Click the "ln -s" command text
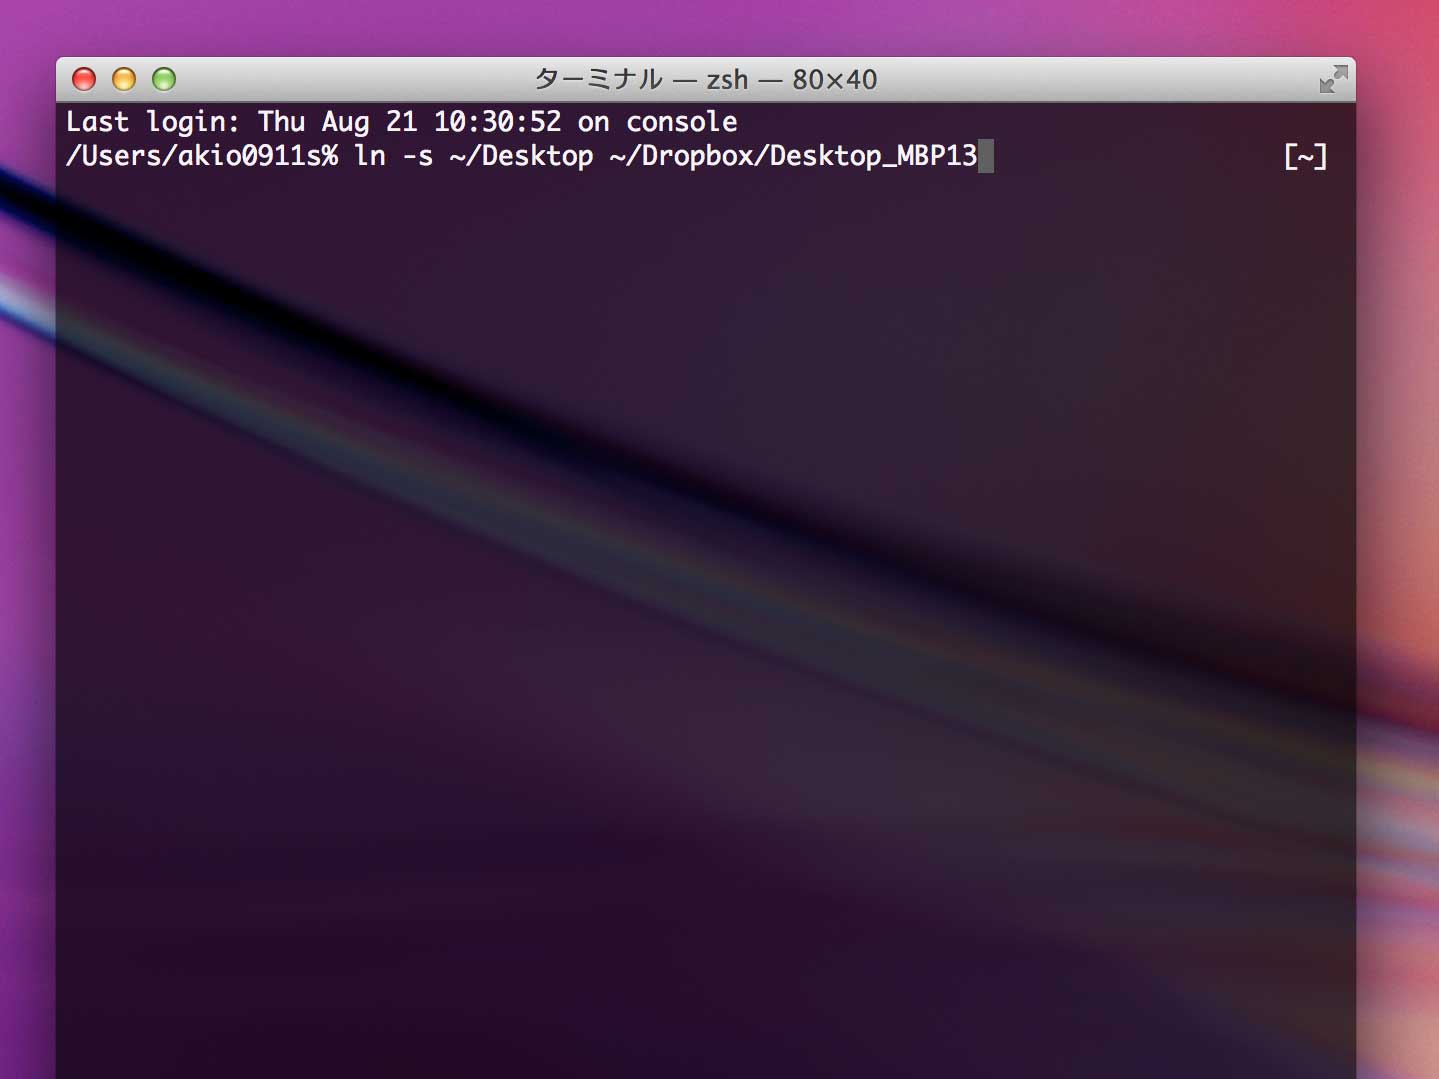Viewport: 1439px width, 1079px height. tap(394, 156)
